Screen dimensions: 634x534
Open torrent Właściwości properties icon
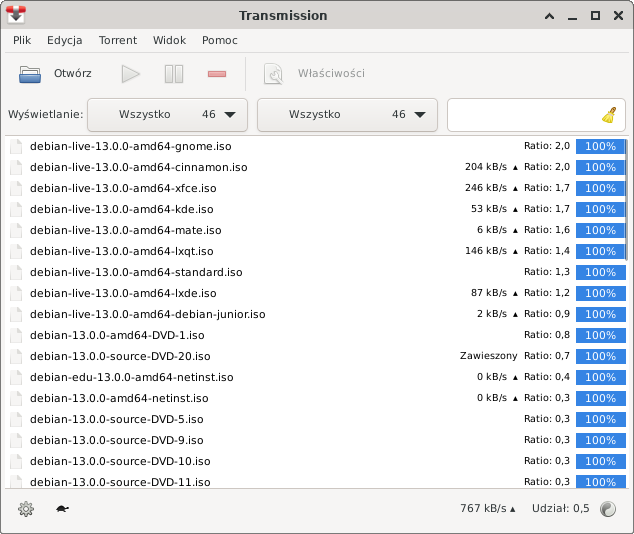(273, 74)
